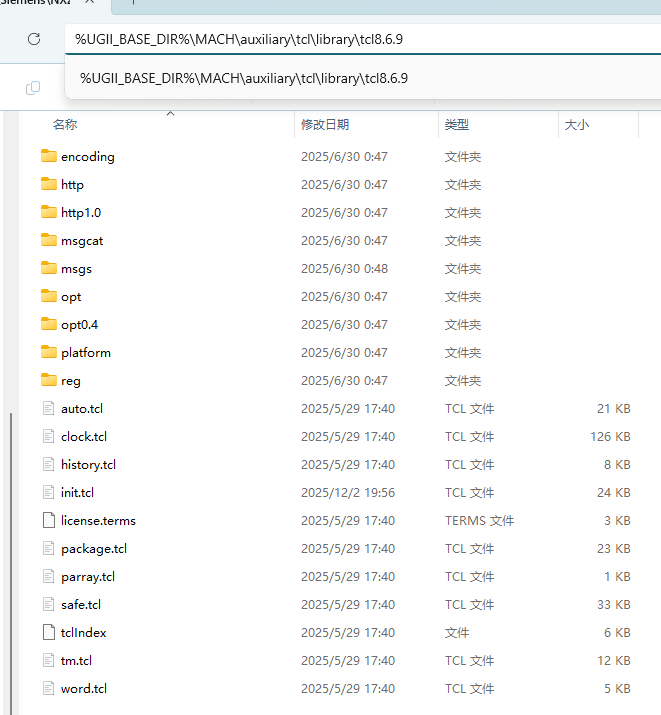Screen dimensions: 661x715
Task: Click the msgcat folder name
Action: (x=82, y=241)
